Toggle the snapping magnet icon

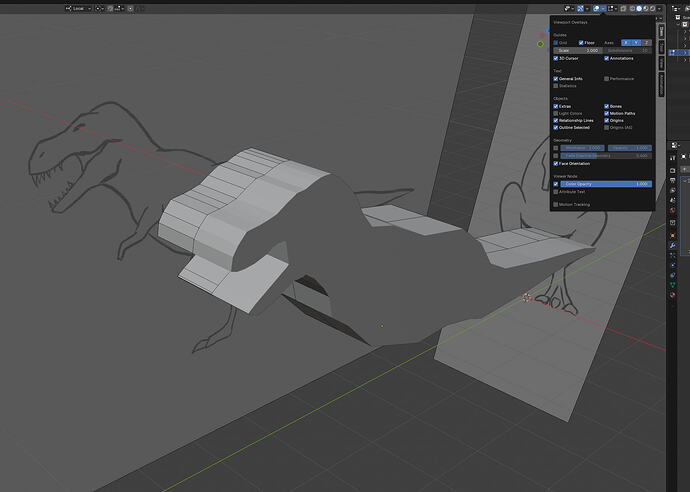110,8
